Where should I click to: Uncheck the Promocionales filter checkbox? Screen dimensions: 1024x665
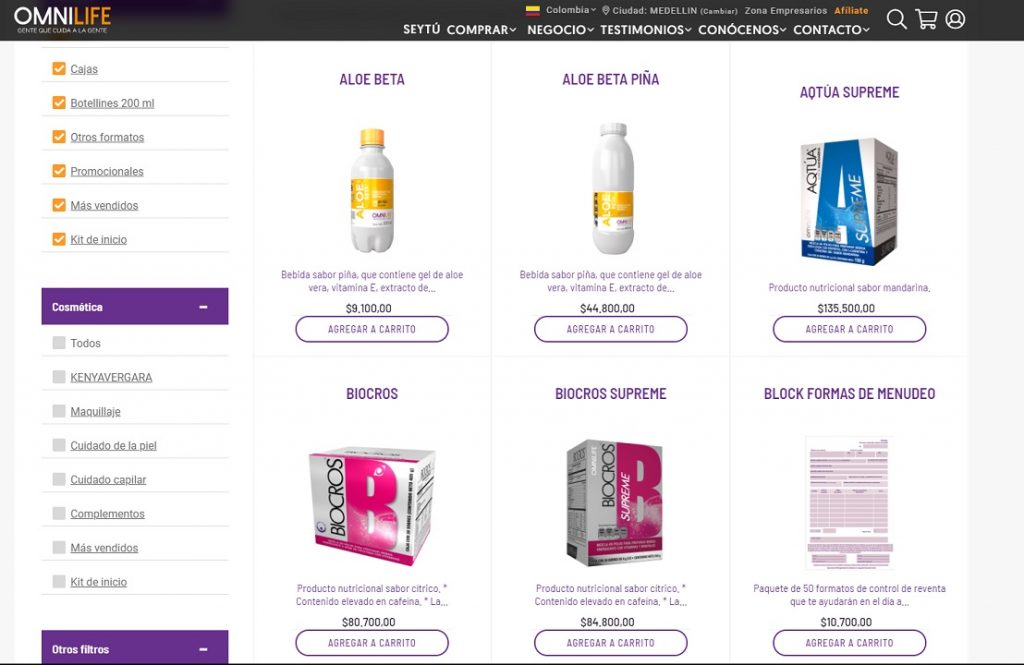coord(59,170)
